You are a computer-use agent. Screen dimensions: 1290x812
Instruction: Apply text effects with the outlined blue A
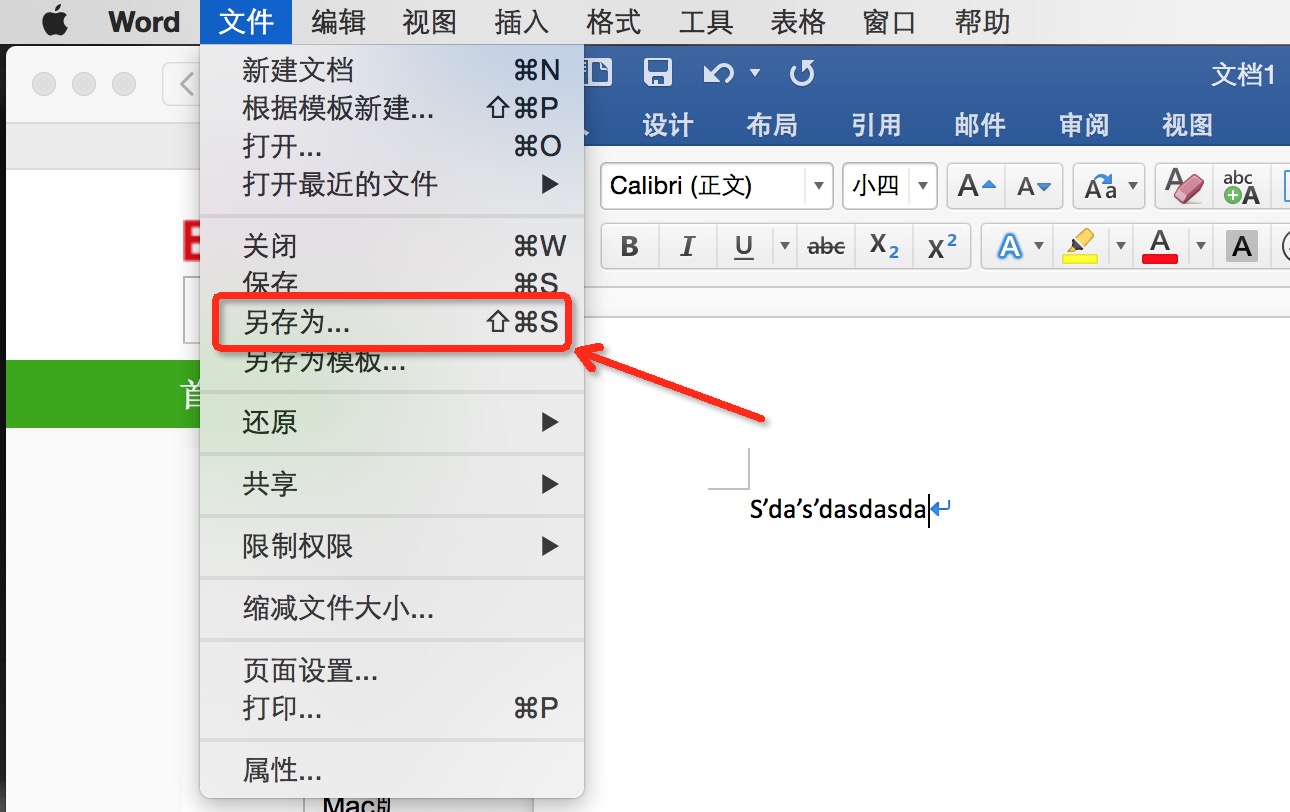[1010, 246]
